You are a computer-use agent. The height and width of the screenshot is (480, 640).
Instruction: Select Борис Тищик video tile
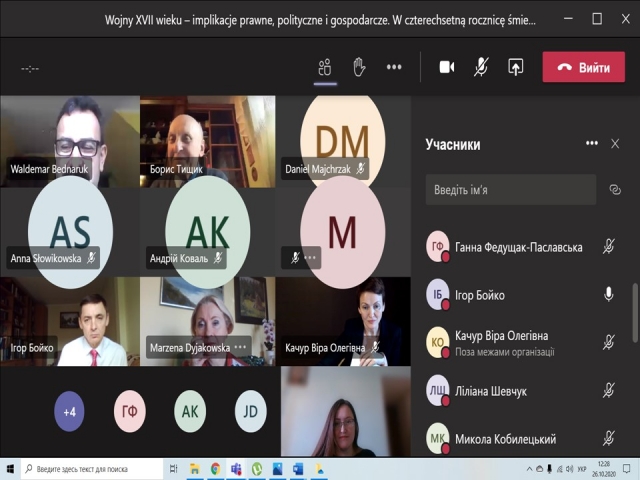(x=207, y=141)
